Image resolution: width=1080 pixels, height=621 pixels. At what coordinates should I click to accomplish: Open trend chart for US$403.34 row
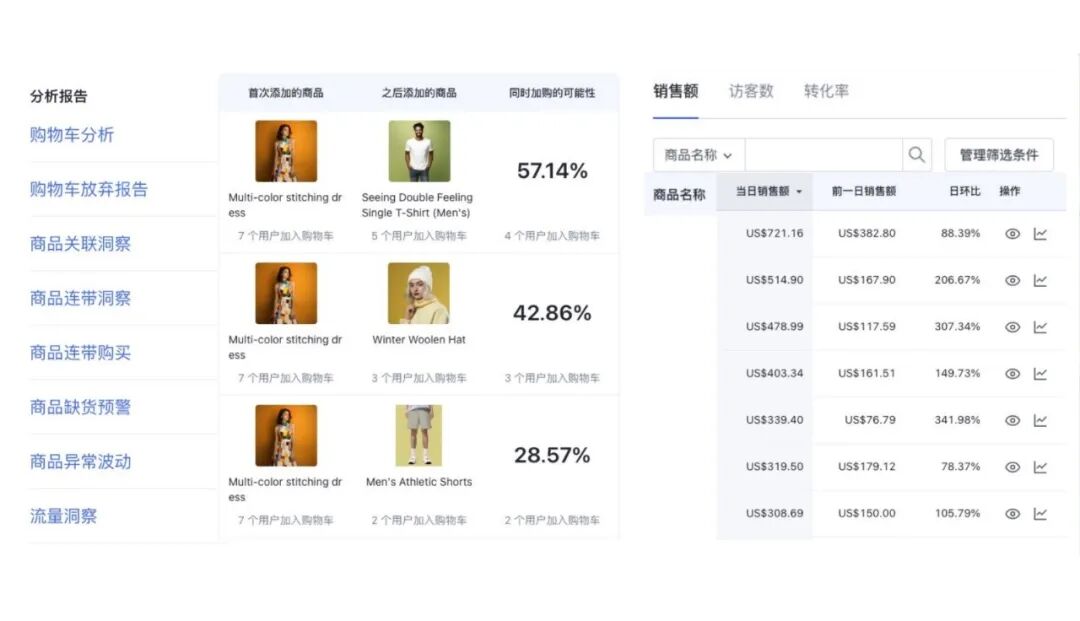point(1040,374)
